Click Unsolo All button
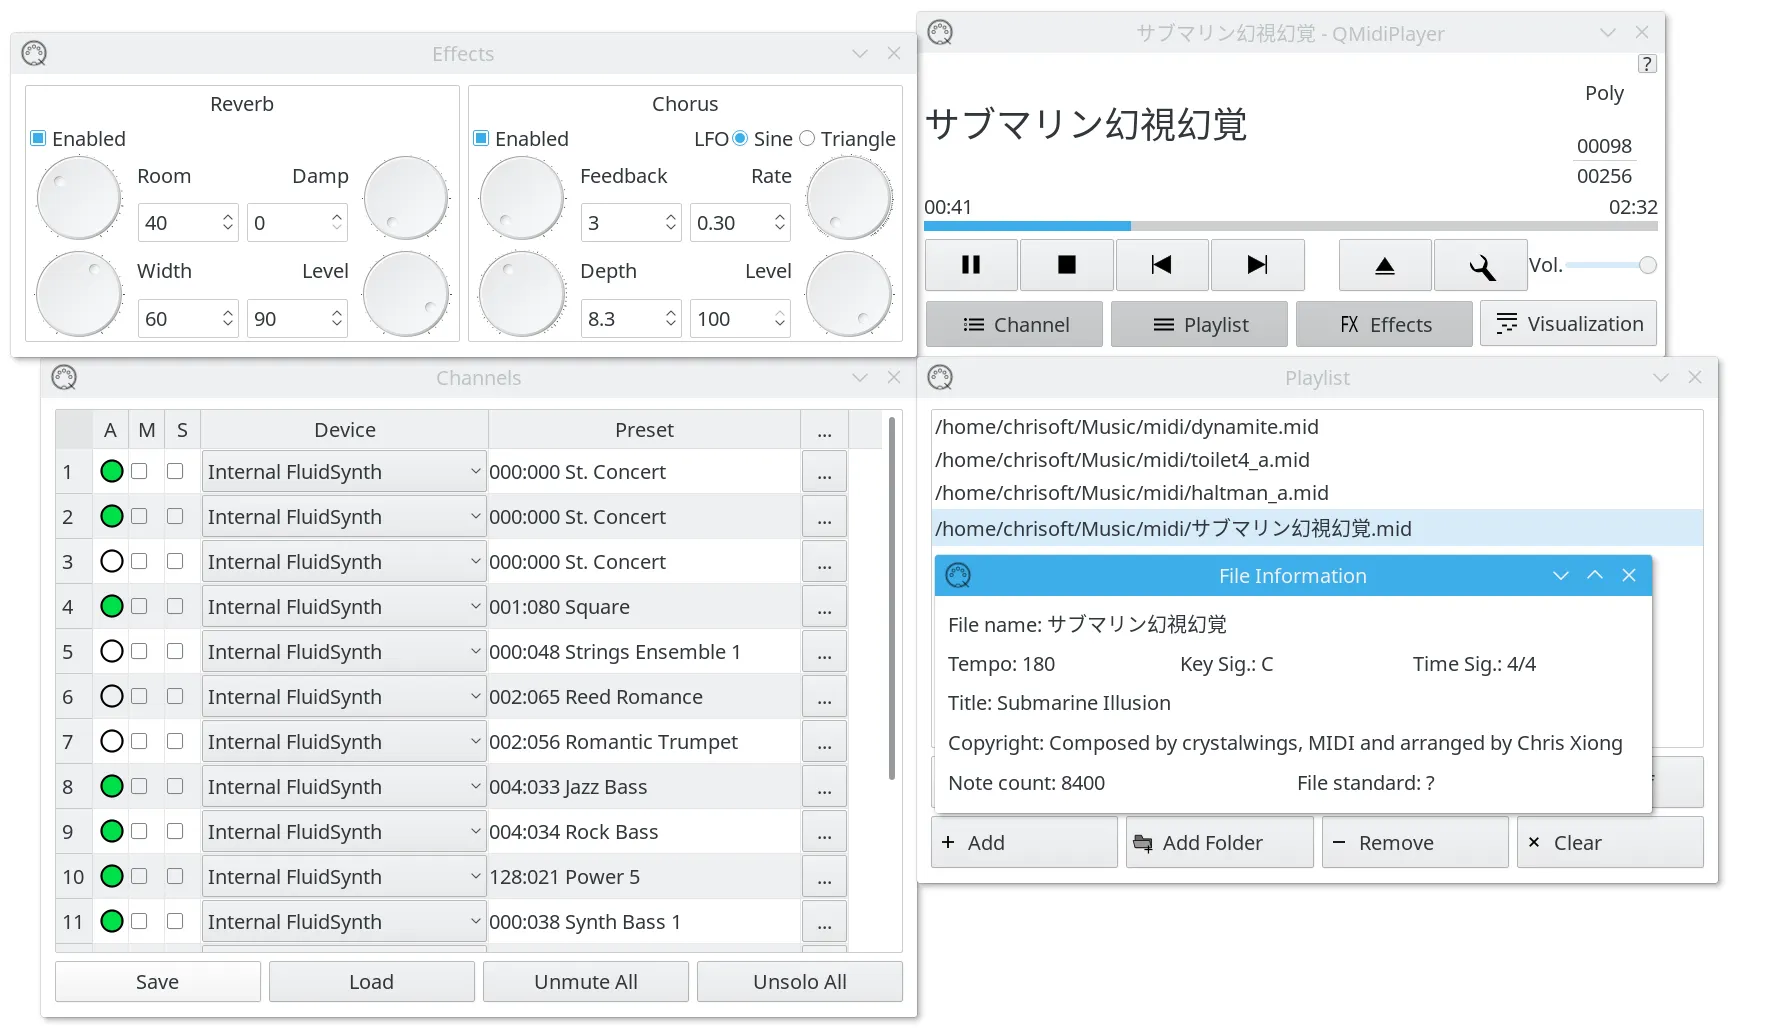Viewport: 1774px width, 1034px height. (x=800, y=982)
